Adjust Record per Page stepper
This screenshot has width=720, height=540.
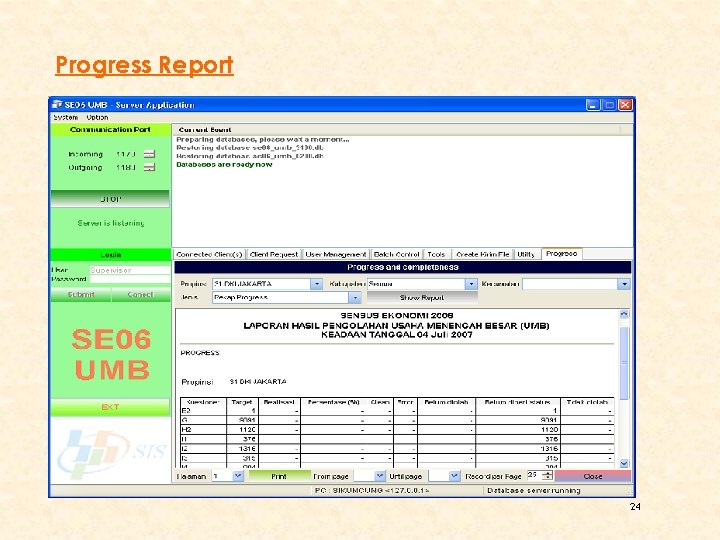click(547, 476)
